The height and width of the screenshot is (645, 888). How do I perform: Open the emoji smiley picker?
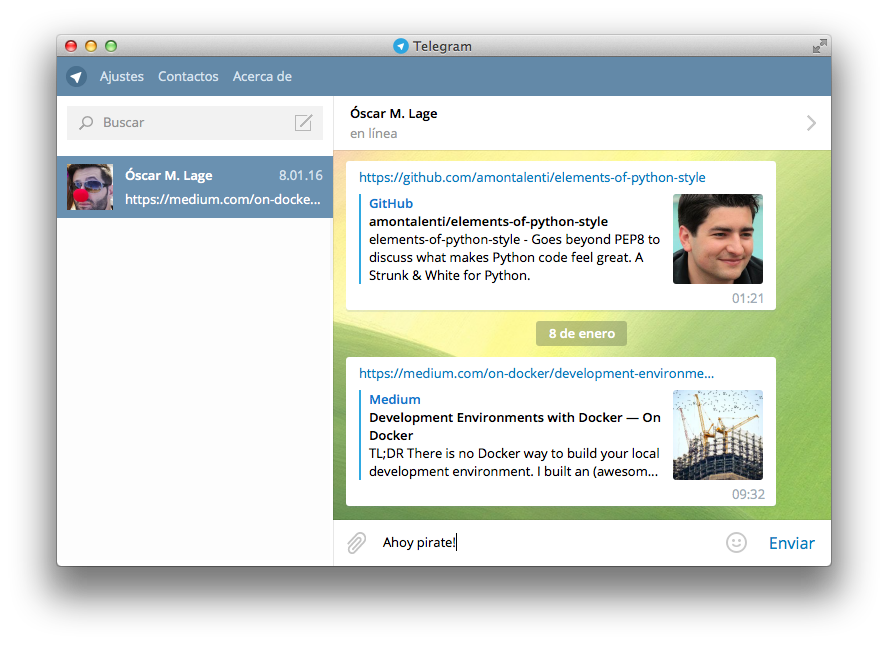tap(736, 543)
